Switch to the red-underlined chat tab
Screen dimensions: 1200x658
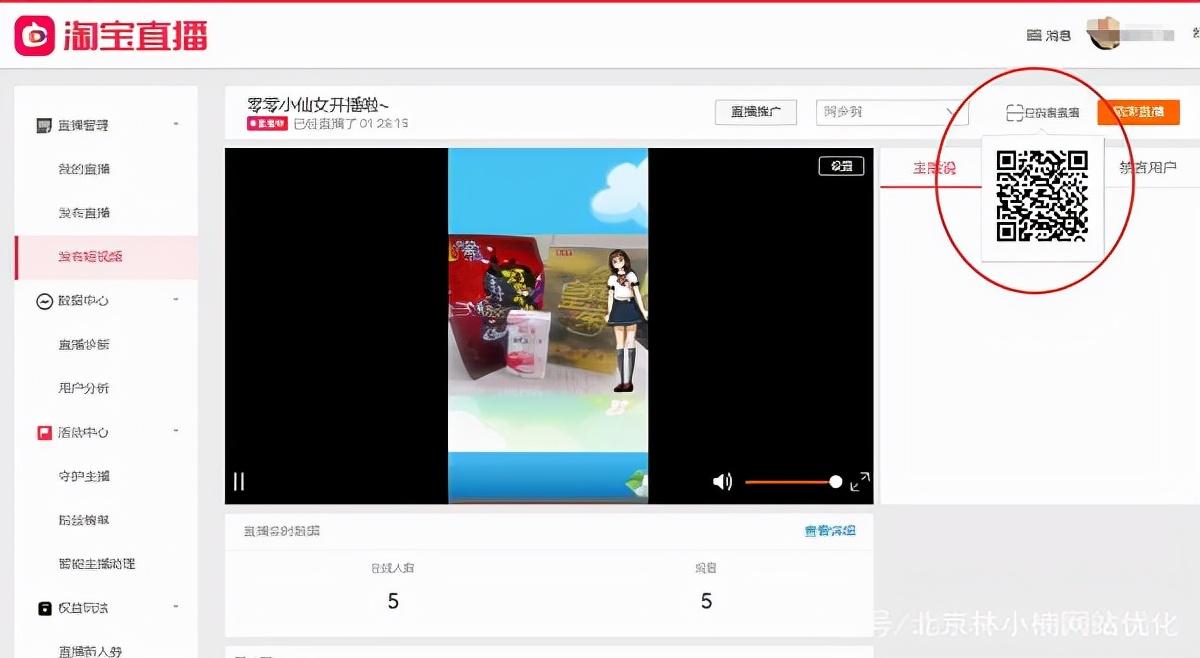(x=933, y=168)
